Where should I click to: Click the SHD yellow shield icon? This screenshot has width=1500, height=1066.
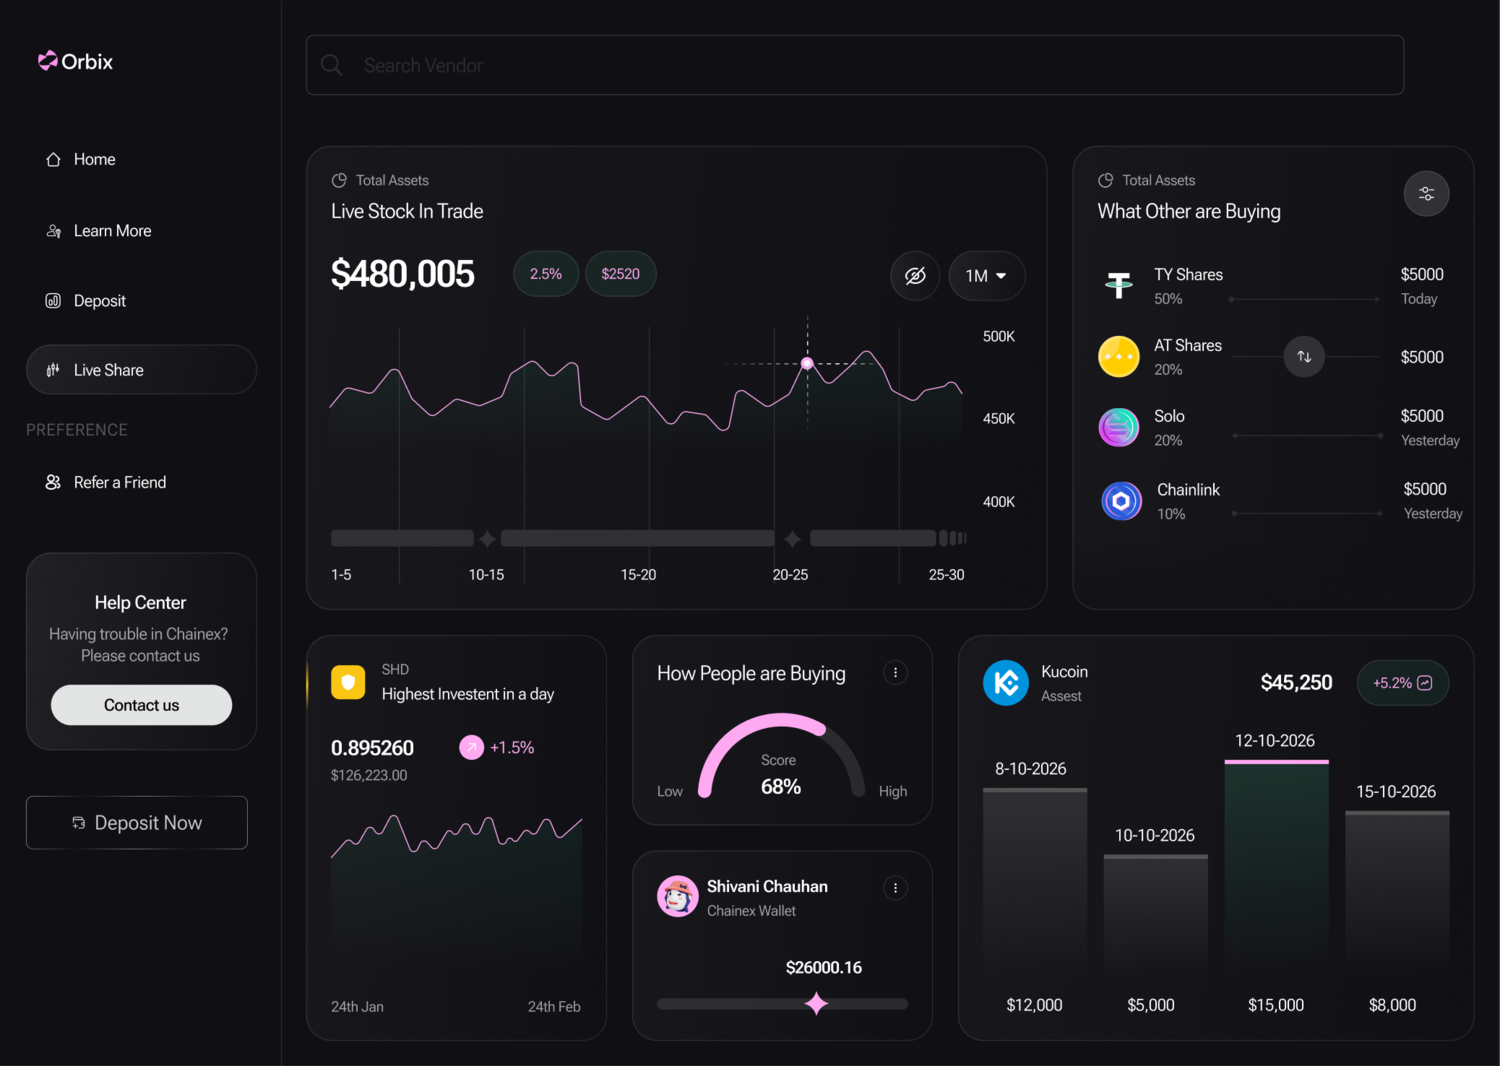(348, 682)
